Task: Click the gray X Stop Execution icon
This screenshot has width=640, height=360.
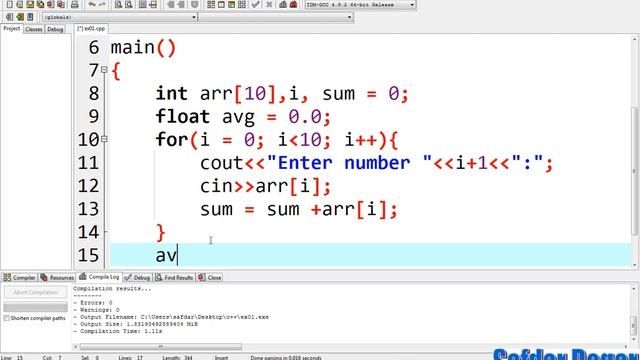Action: pos(269,4)
